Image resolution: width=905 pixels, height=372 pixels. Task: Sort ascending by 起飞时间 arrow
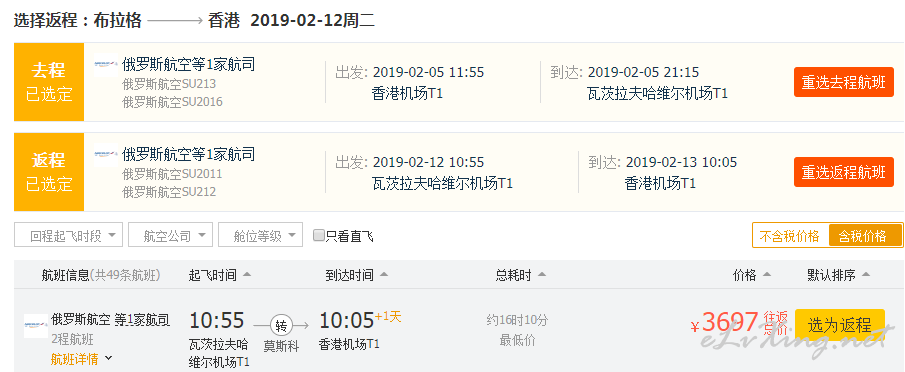coord(246,275)
